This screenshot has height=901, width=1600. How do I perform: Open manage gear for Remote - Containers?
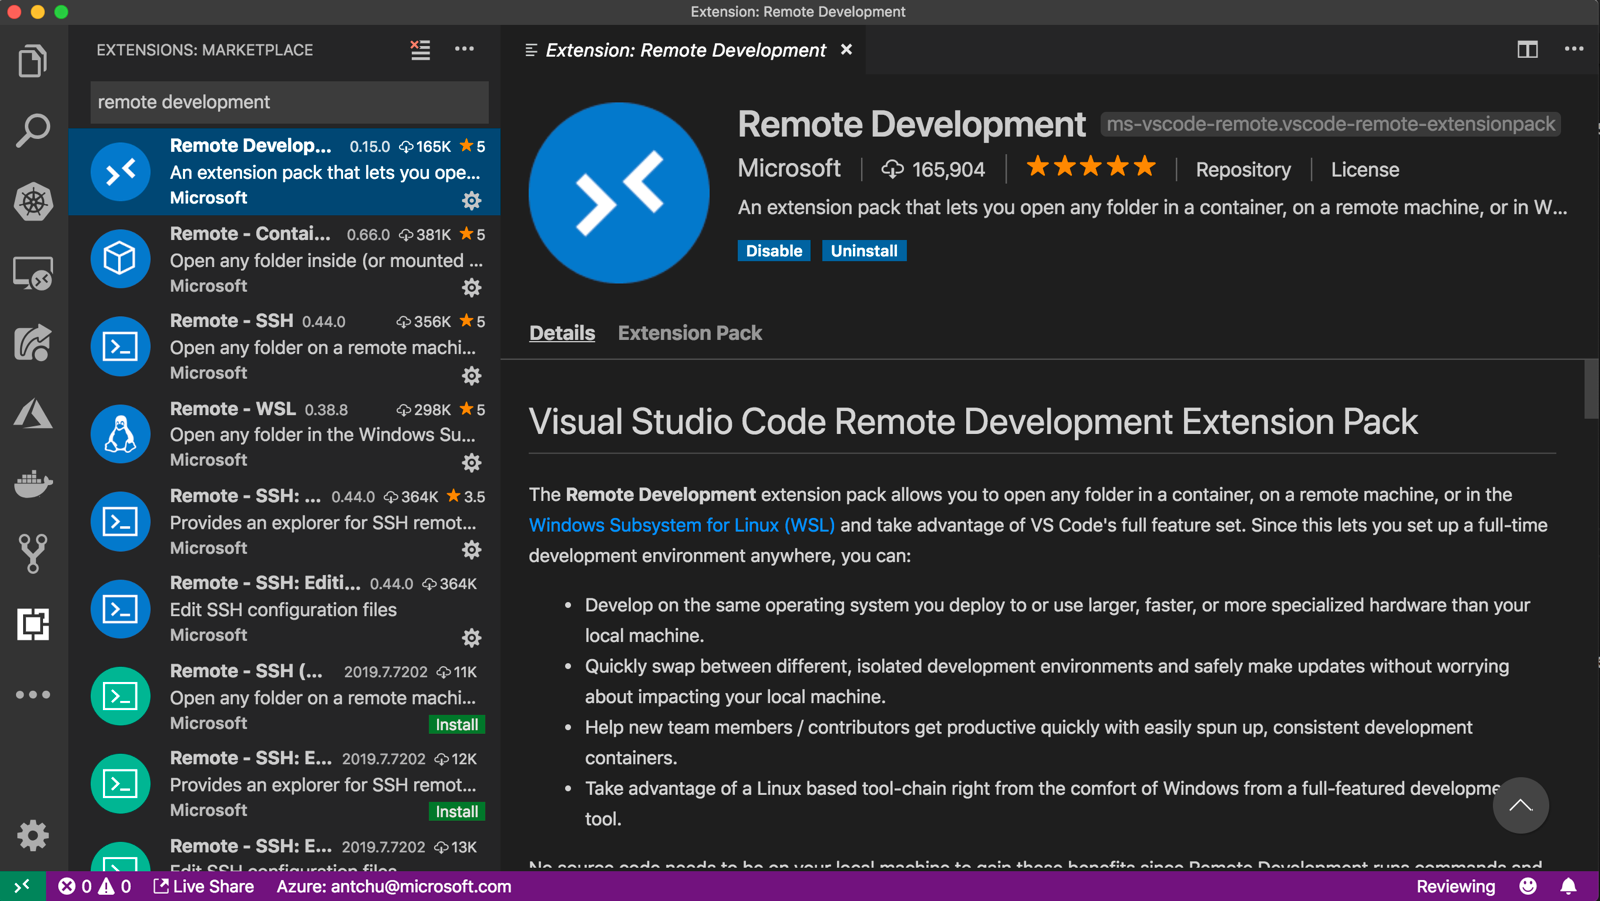pos(472,288)
